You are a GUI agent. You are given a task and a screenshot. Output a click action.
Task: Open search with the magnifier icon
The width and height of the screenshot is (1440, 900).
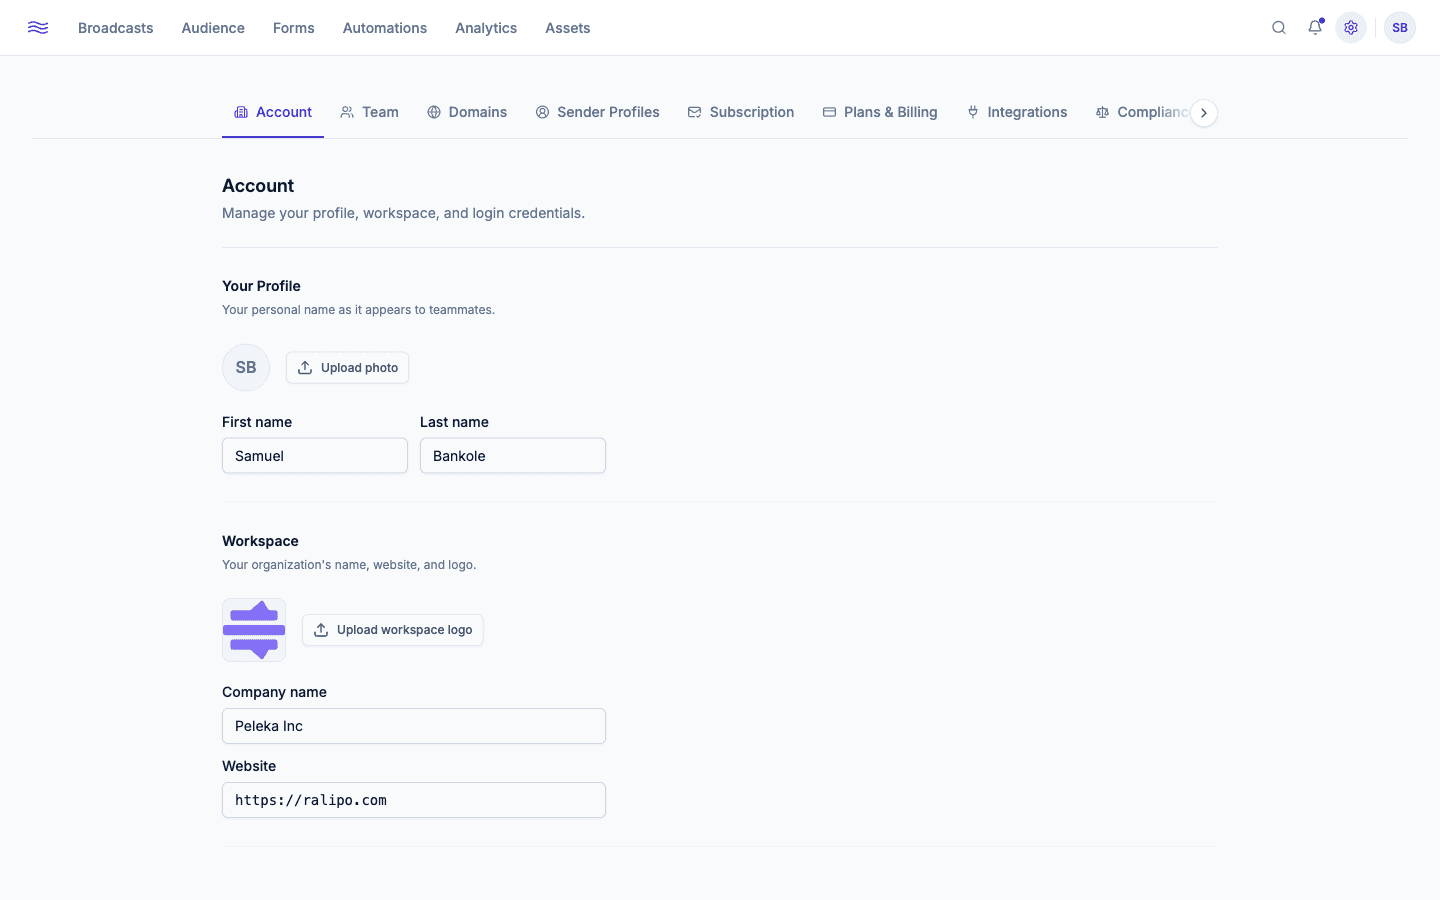[1279, 28]
